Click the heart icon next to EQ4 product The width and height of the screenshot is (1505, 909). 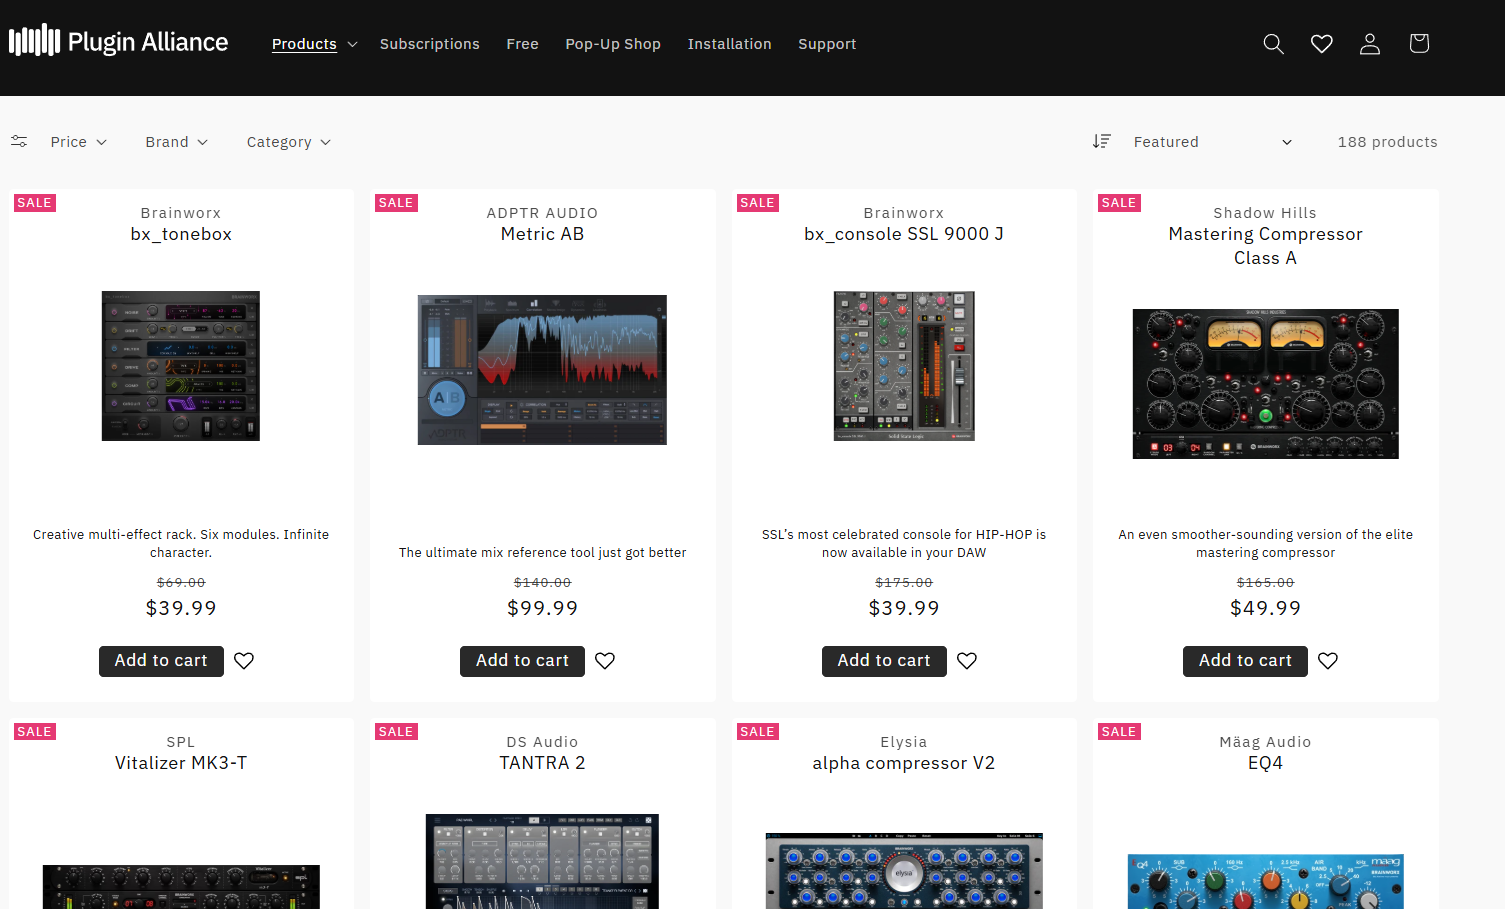tap(1327, 905)
